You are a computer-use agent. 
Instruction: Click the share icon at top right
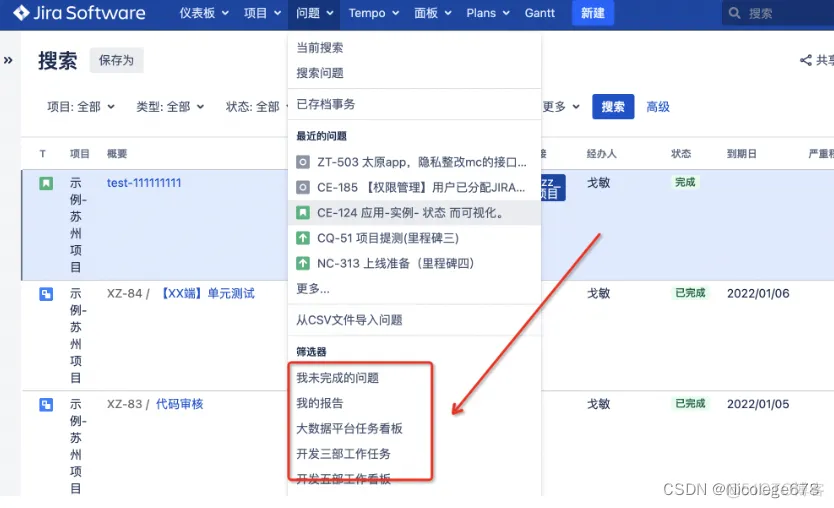806,60
